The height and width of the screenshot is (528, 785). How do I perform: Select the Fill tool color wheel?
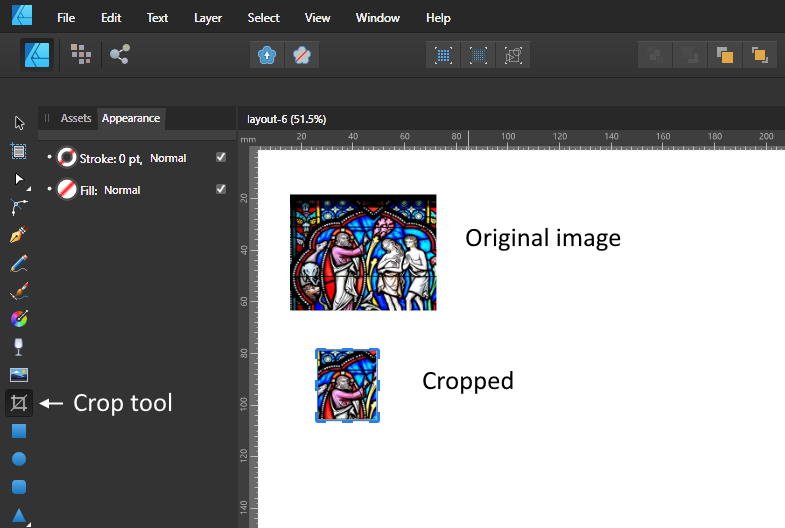tap(19, 318)
